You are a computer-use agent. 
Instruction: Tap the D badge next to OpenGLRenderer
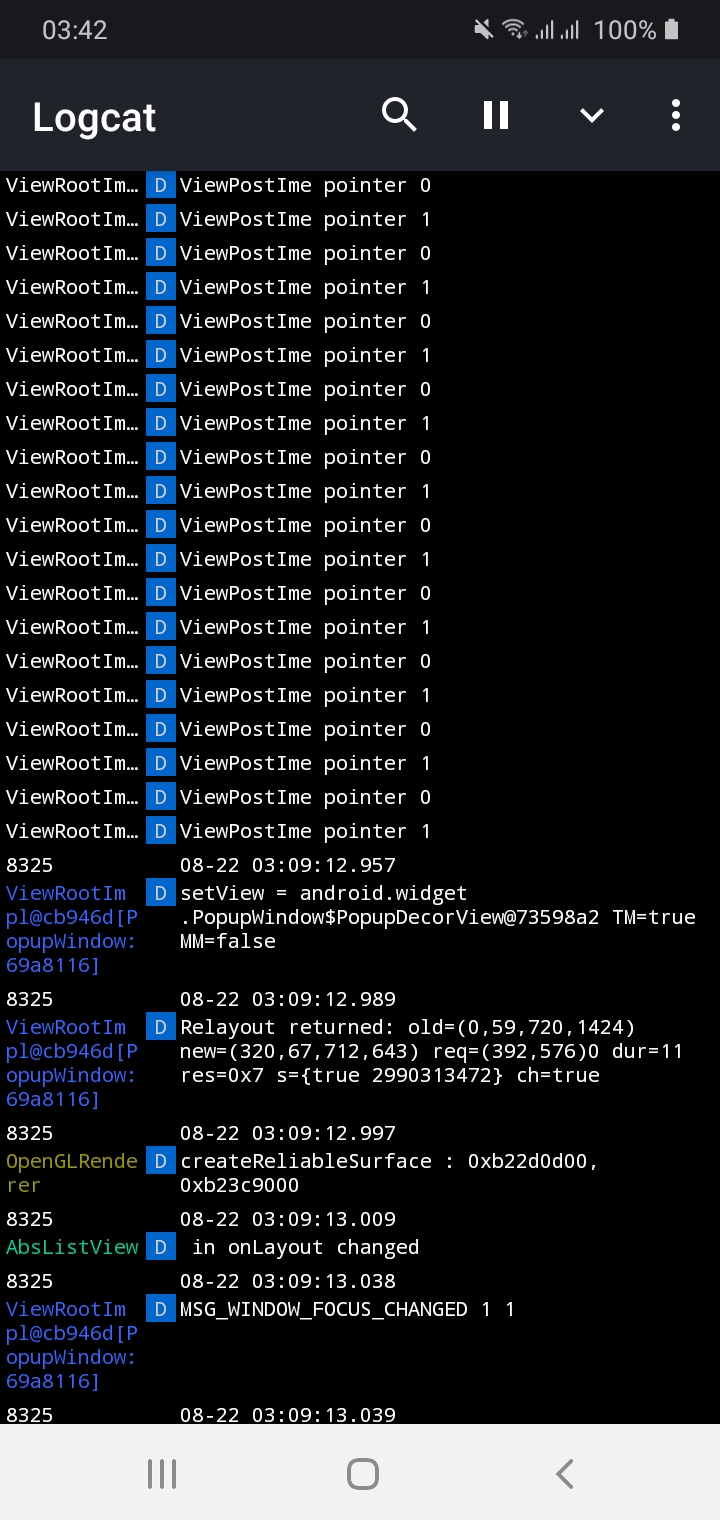coord(160,1161)
